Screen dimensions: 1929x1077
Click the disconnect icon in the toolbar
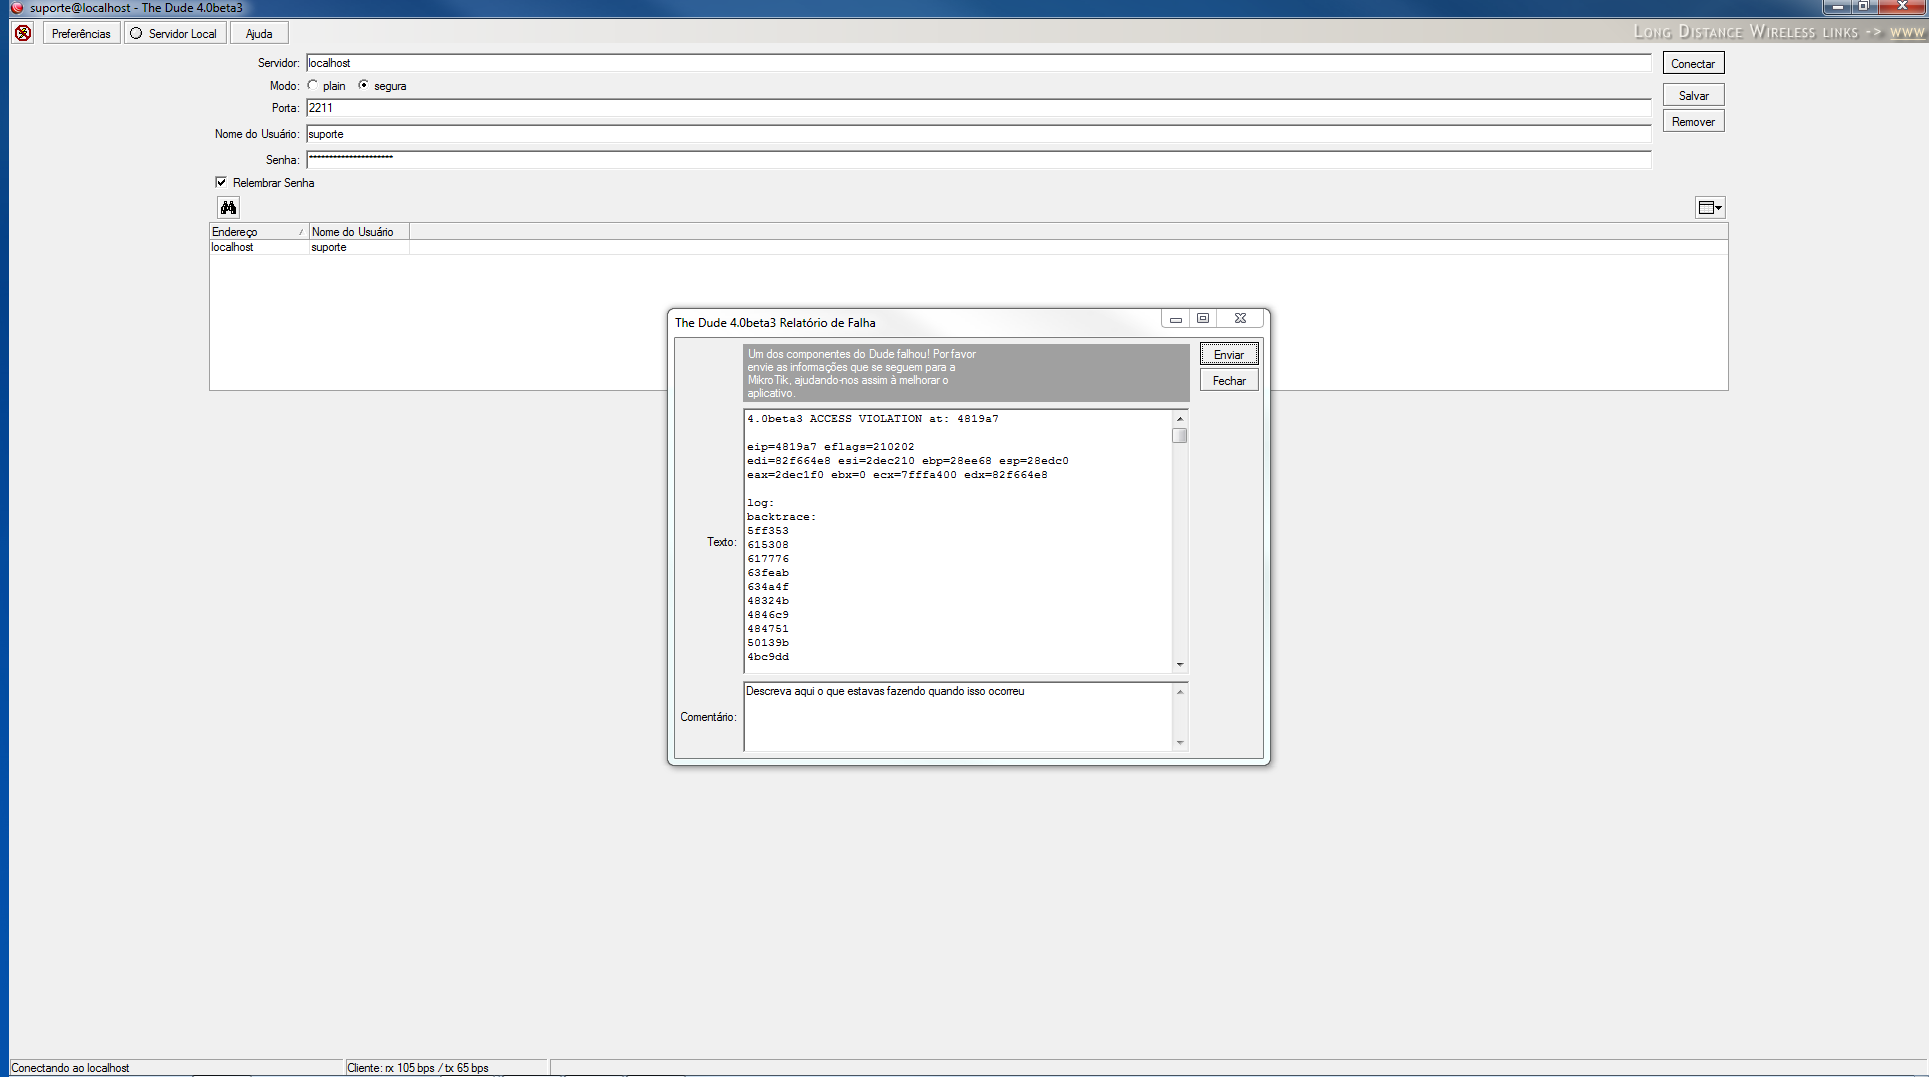coord(23,33)
